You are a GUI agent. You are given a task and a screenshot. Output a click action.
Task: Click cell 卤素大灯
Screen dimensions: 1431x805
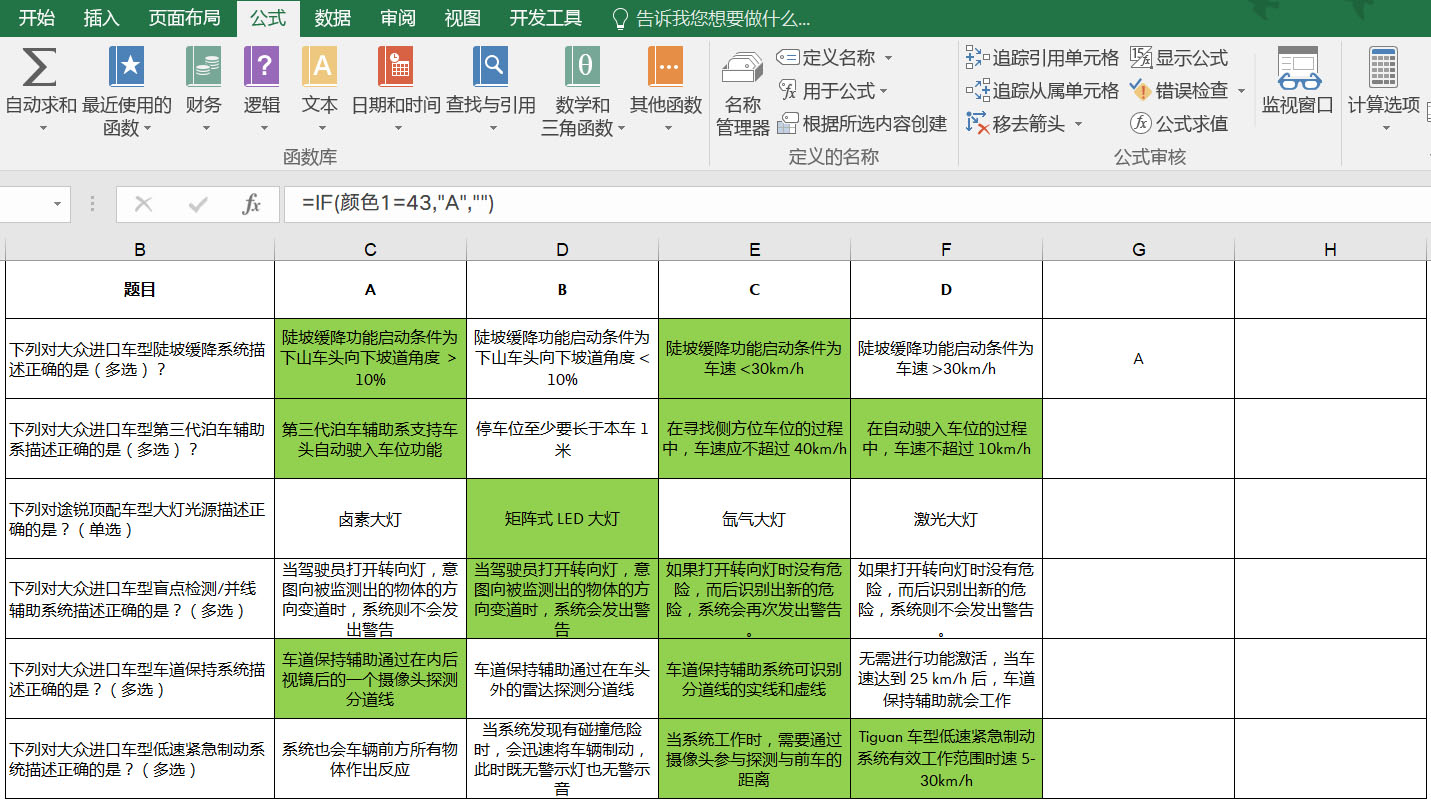click(x=370, y=519)
